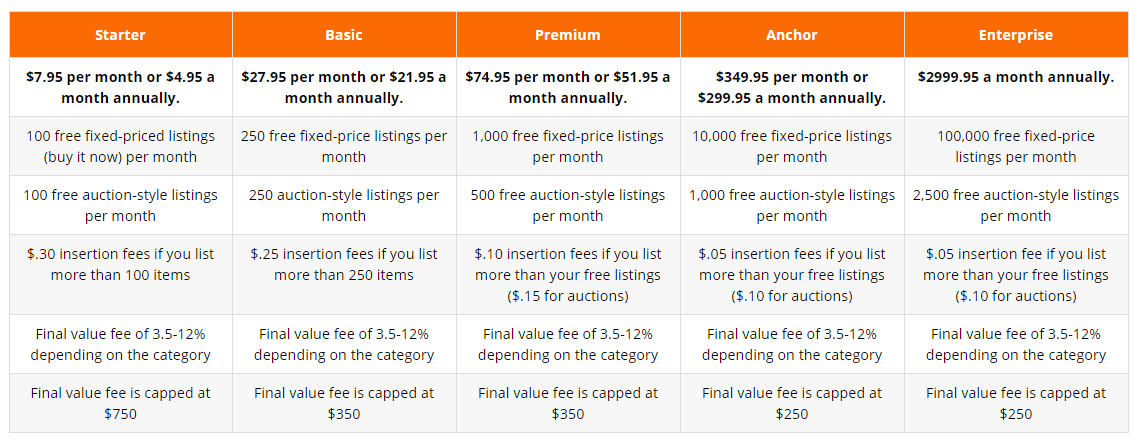Click the Anchor $349.95 price cell

point(792,87)
